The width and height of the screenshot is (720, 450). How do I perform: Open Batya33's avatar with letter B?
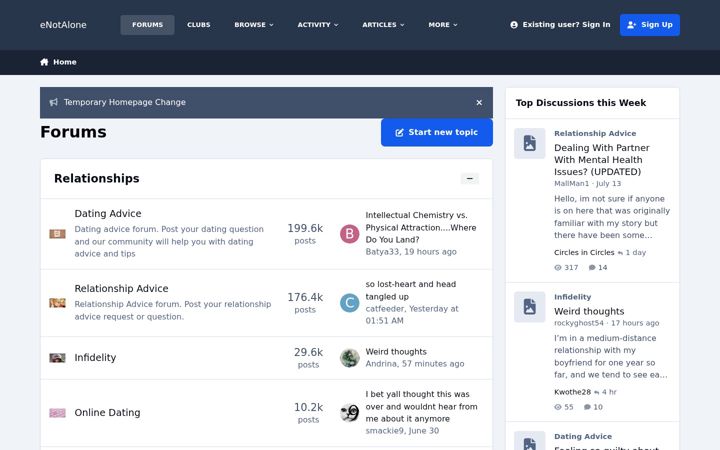[349, 234]
